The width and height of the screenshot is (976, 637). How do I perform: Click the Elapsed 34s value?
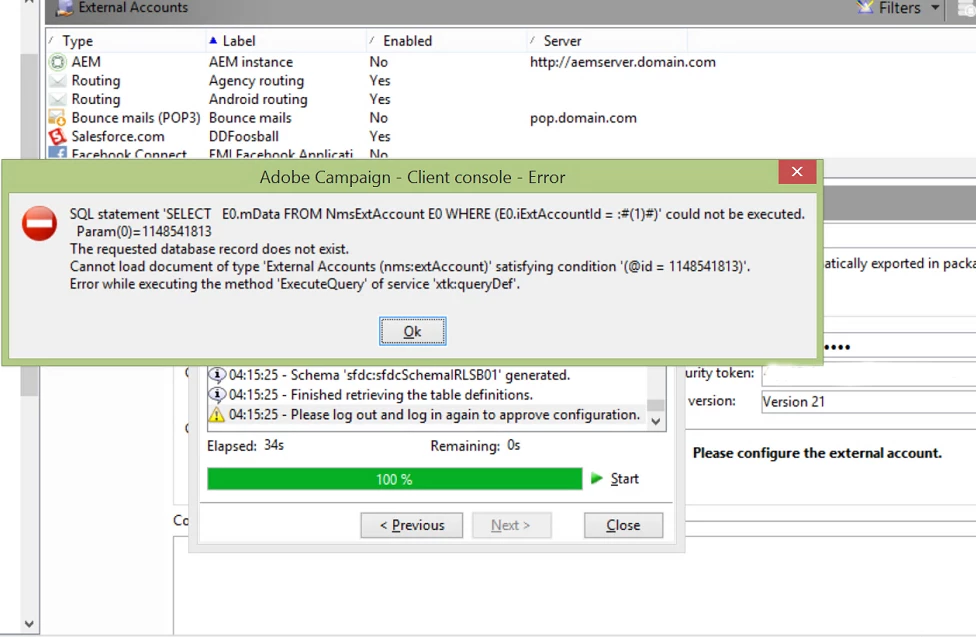pos(274,446)
